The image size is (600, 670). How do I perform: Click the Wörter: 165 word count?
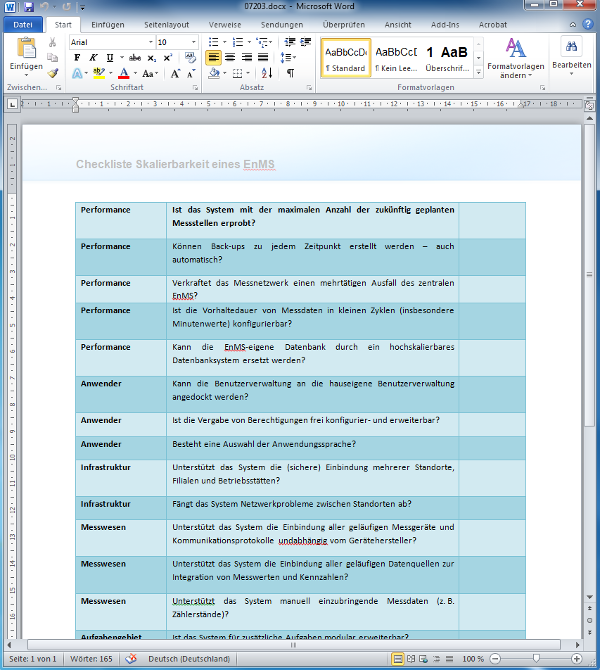pos(92,660)
